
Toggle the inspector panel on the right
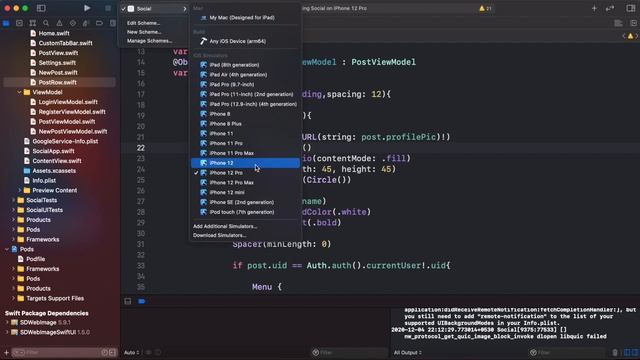coord(630,8)
